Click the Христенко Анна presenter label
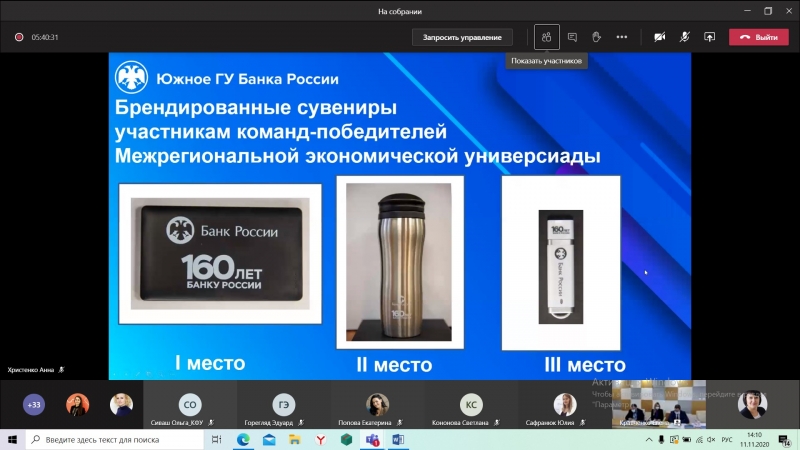This screenshot has width=800, height=450. point(31,370)
